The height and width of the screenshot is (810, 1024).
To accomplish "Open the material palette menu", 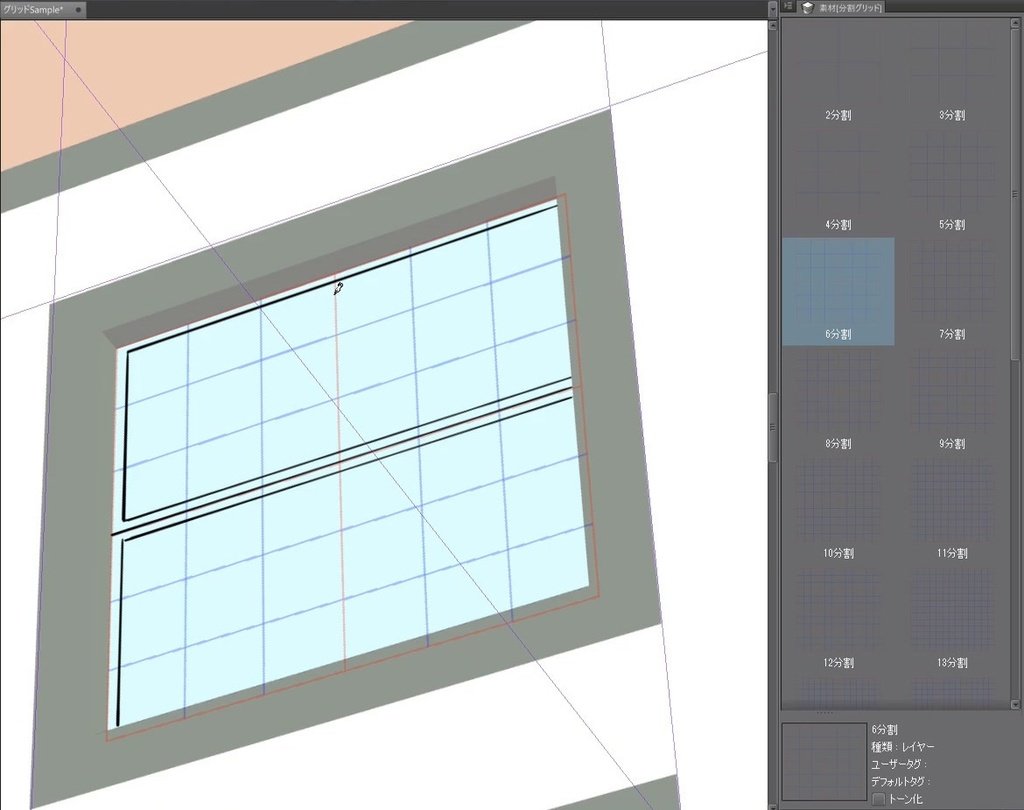I will pyautogui.click(x=787, y=7).
